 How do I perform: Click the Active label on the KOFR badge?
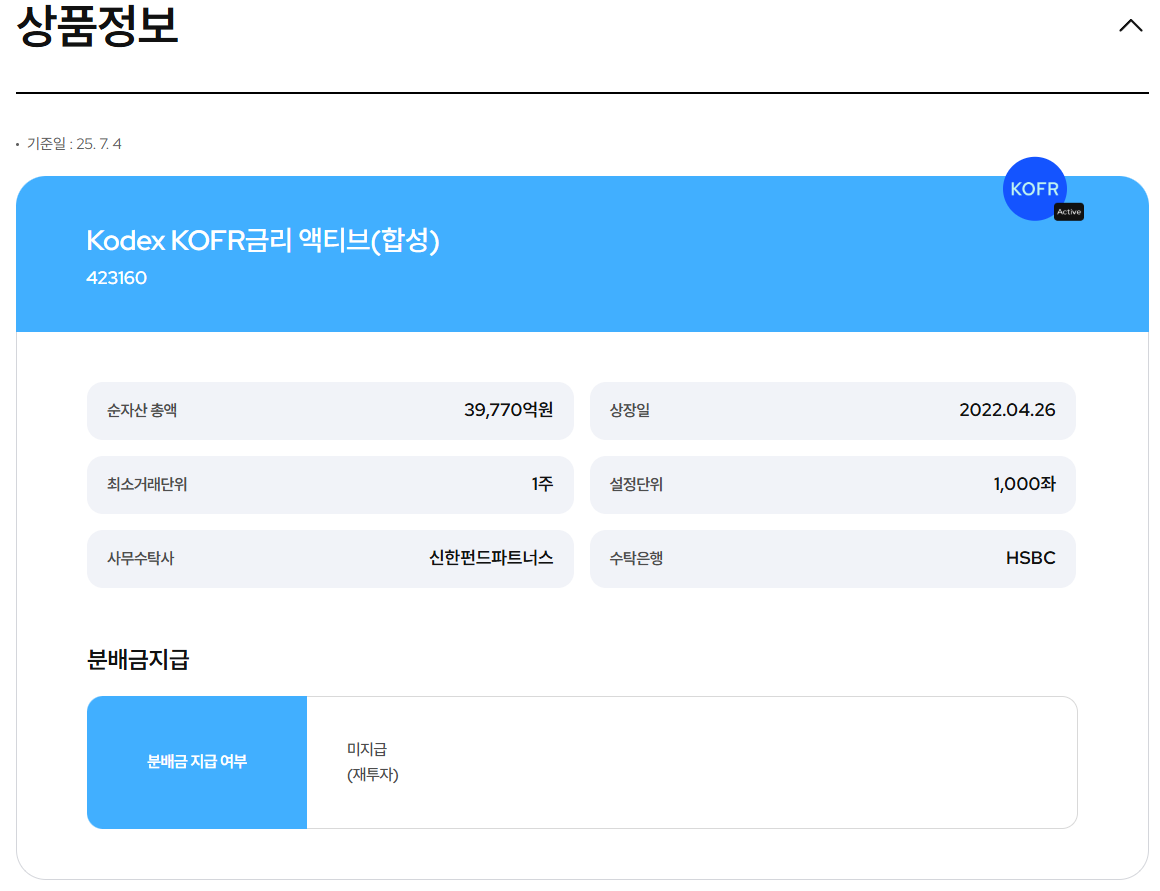coord(1069,211)
